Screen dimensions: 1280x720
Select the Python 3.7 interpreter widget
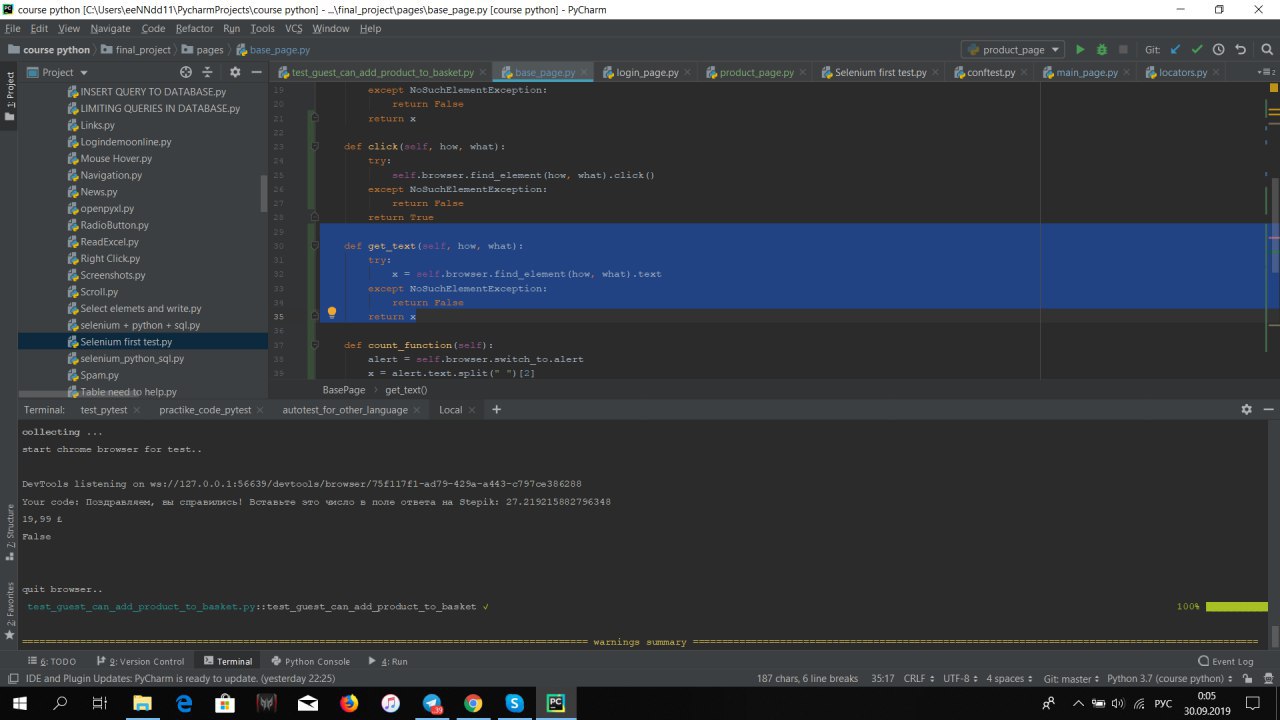(x=1170, y=678)
